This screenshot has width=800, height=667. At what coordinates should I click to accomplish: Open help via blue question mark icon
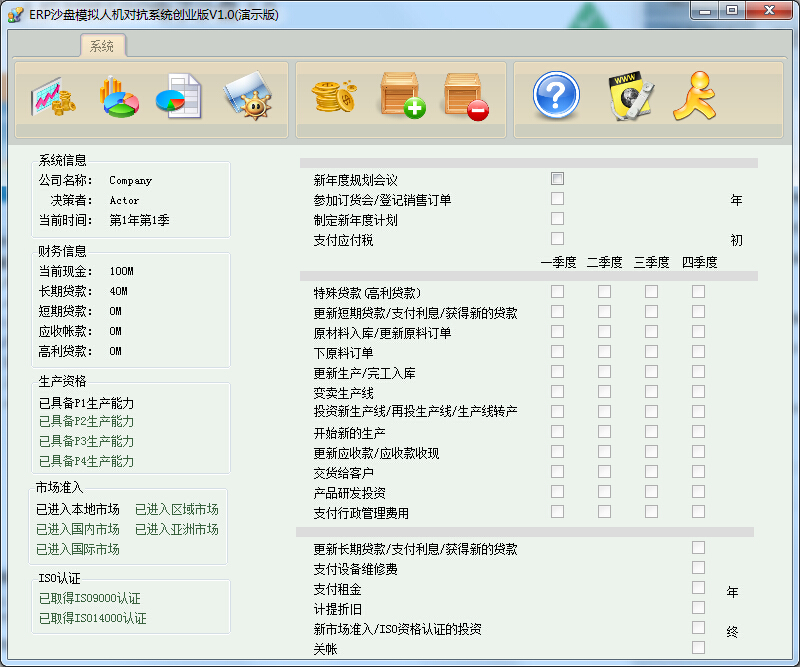coord(557,97)
